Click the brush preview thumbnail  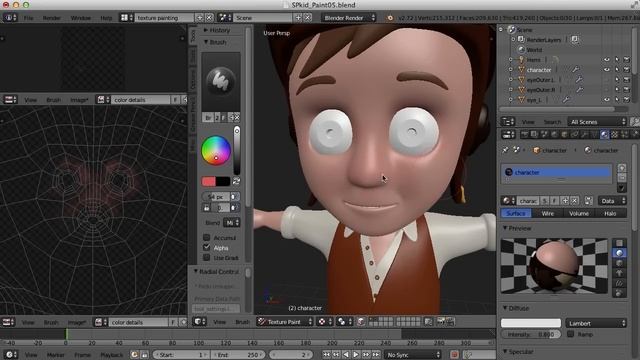(x=220, y=81)
